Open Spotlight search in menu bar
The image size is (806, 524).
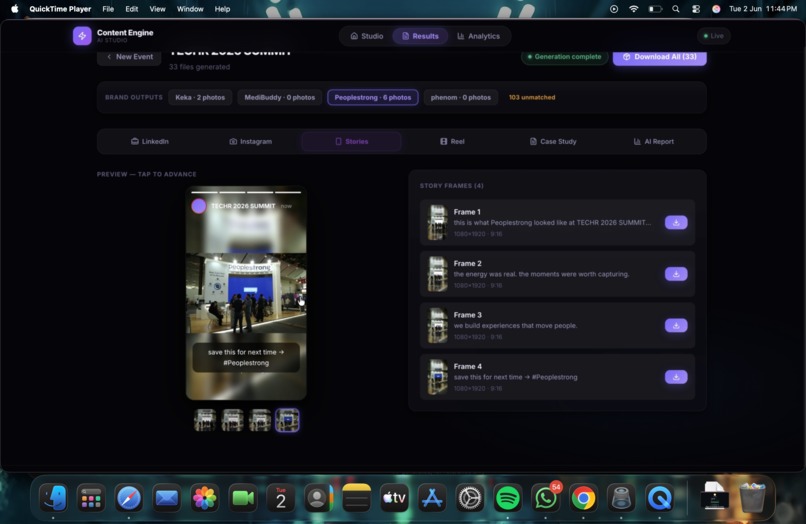675,9
